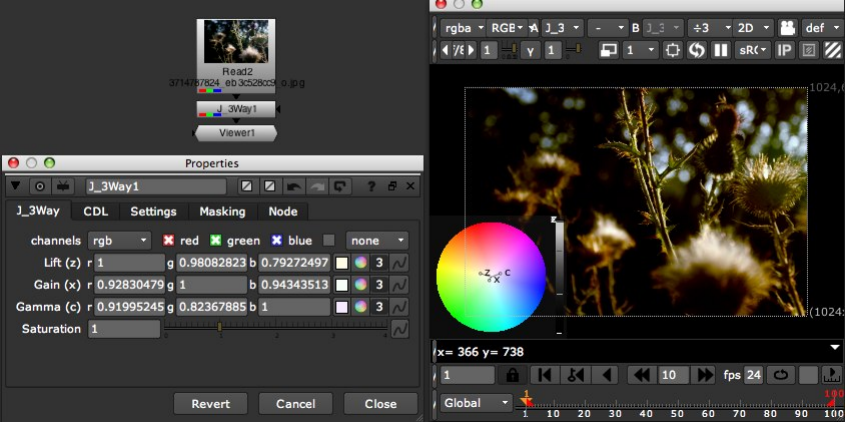Switch to the Settings tab
The image size is (845, 422).
(x=154, y=212)
